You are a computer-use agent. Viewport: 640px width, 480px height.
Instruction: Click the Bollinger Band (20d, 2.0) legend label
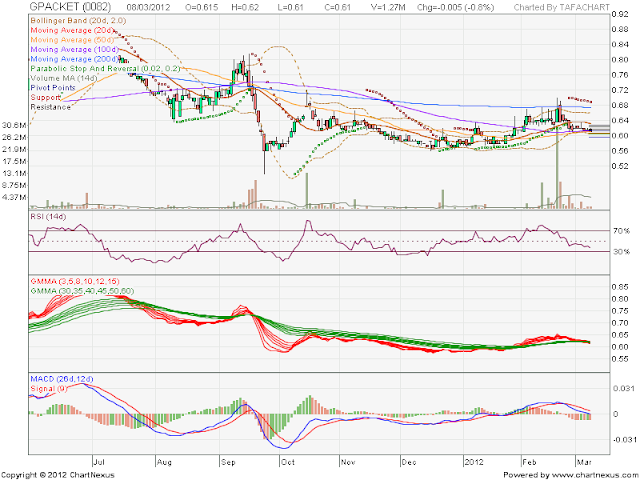78,20
